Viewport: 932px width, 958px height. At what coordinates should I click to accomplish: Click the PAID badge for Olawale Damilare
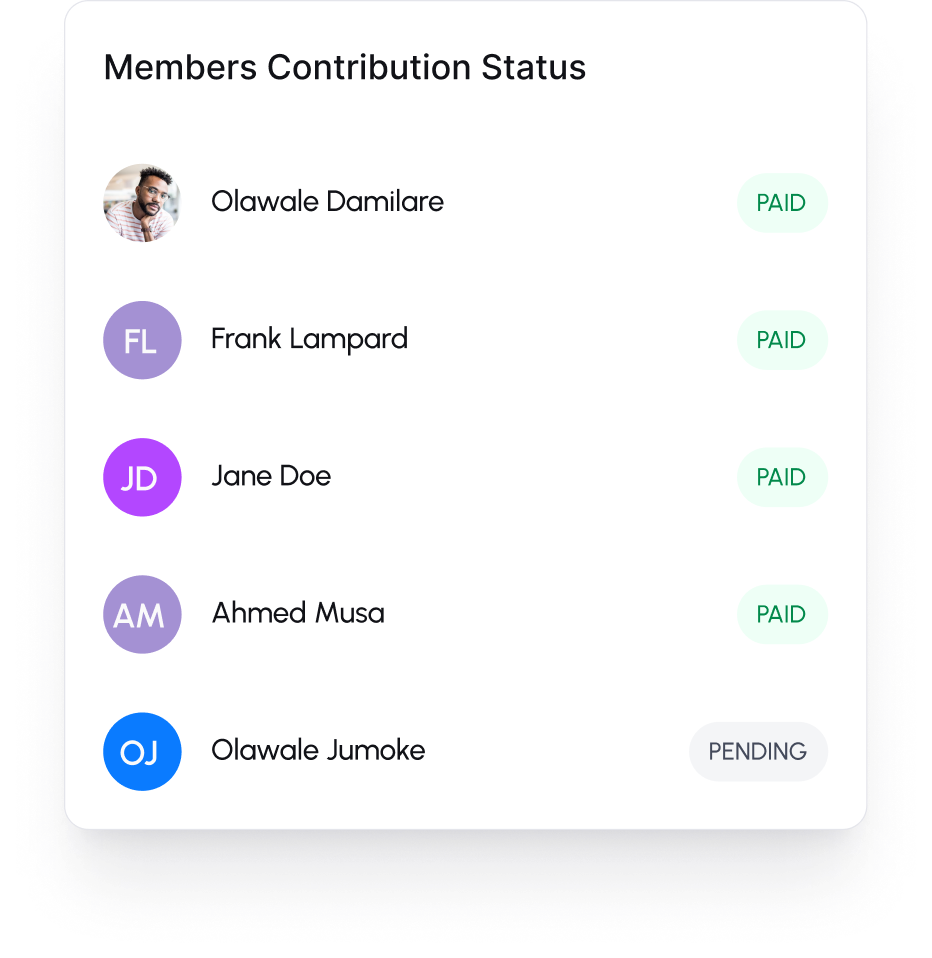pos(781,203)
